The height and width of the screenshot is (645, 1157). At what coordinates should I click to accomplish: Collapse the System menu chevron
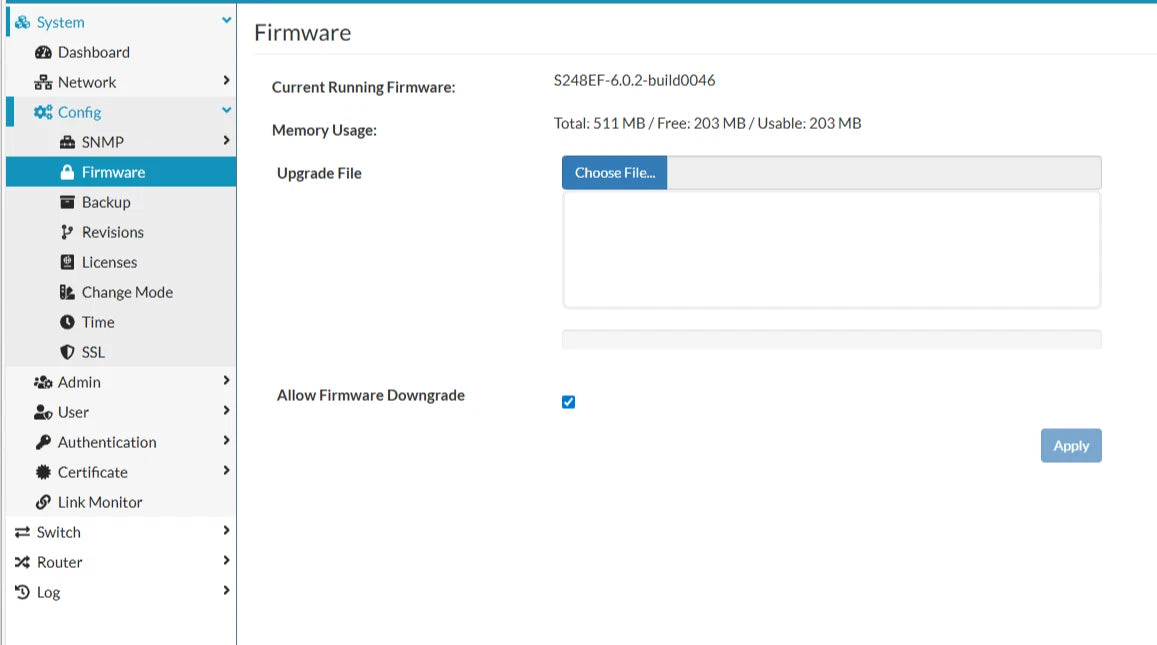227,21
